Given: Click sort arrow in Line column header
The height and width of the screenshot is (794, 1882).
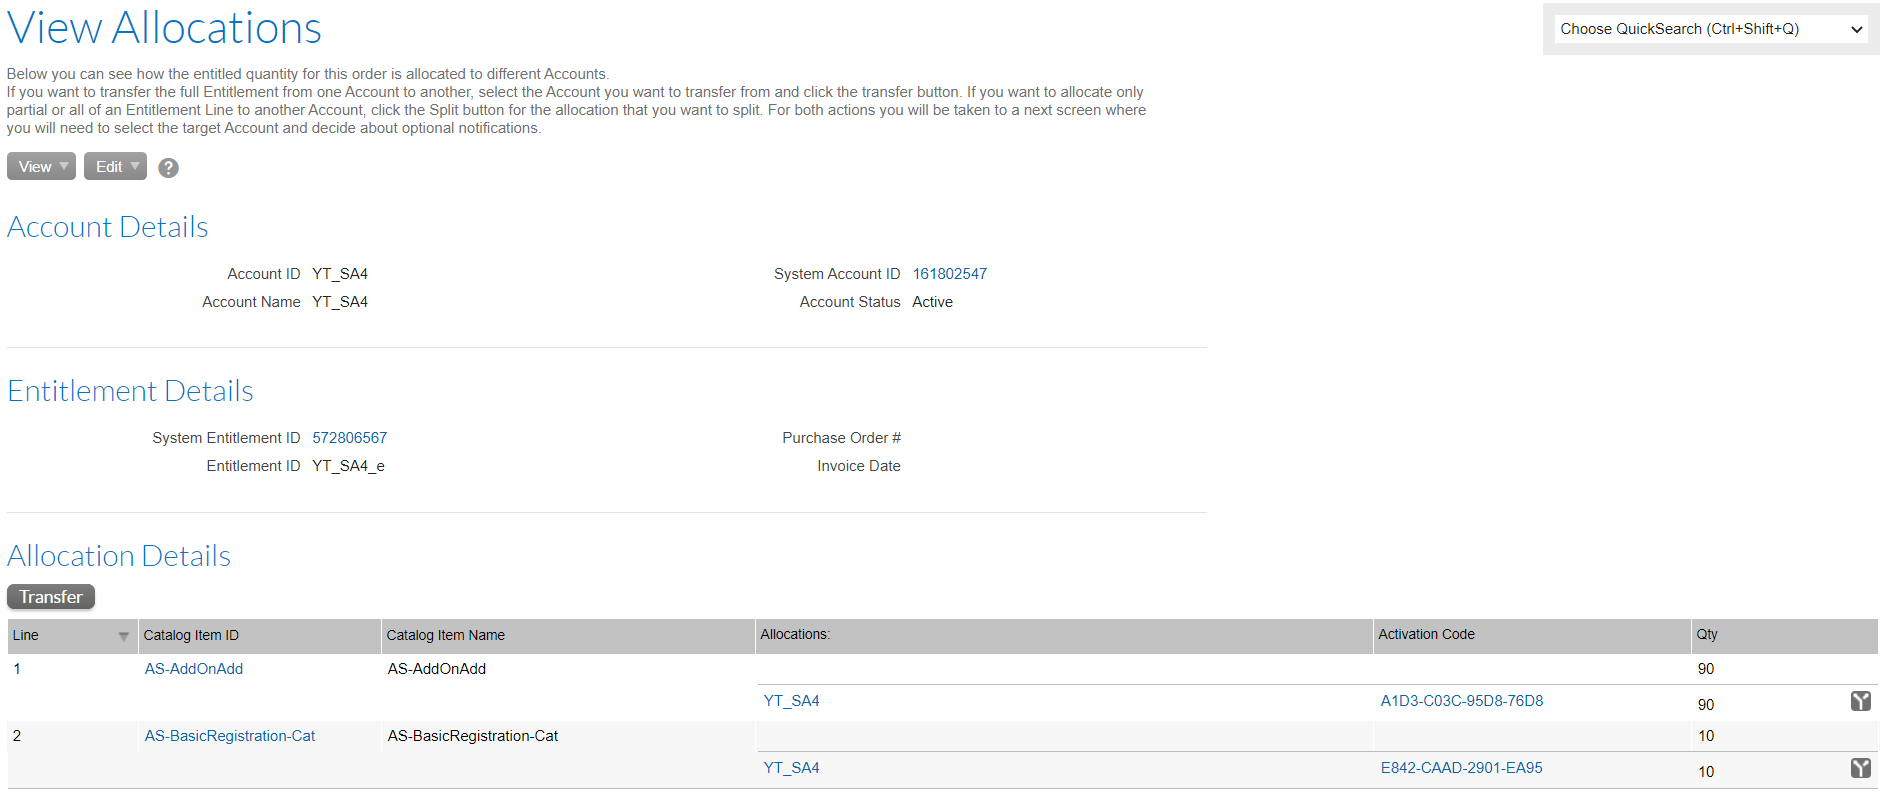Looking at the screenshot, I should coord(124,636).
